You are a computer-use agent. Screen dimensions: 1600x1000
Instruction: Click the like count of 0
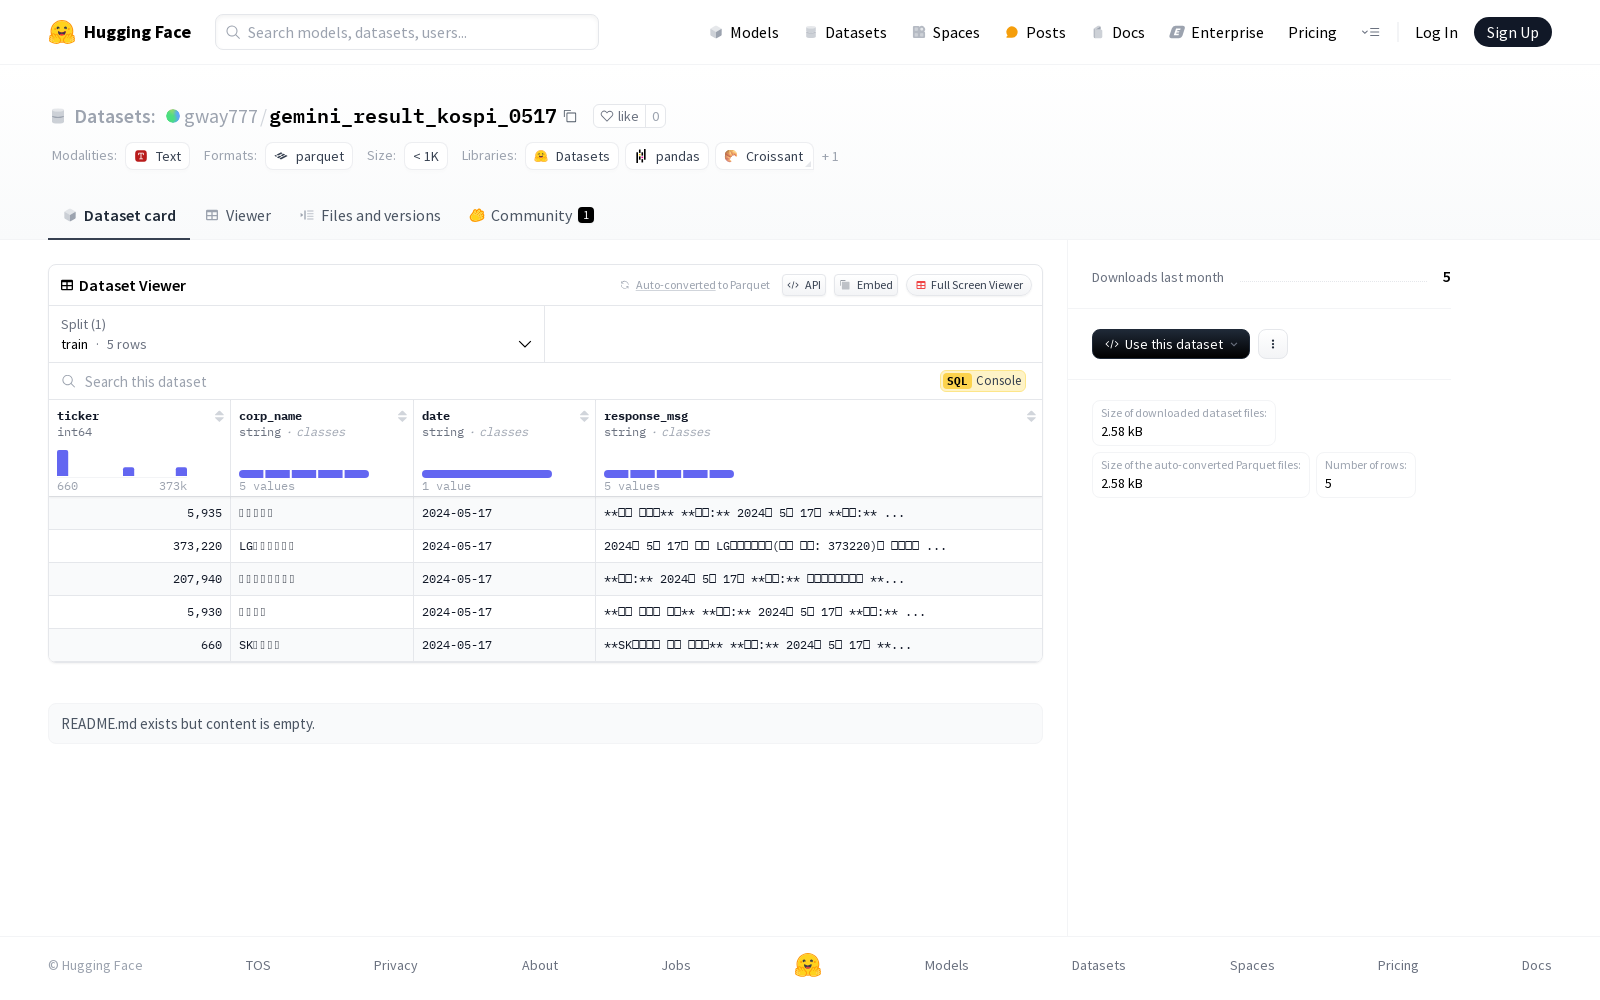[655, 116]
